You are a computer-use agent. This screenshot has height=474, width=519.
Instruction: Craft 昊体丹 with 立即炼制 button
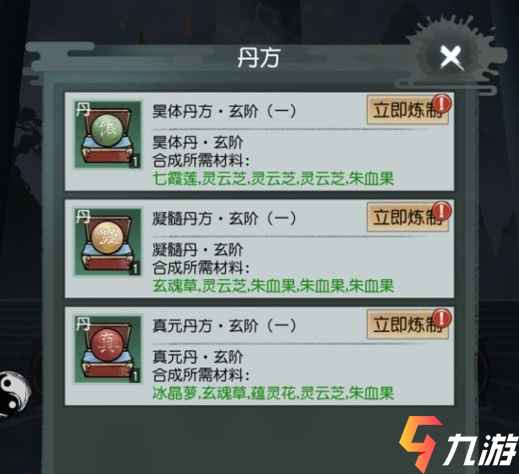pyautogui.click(x=407, y=110)
